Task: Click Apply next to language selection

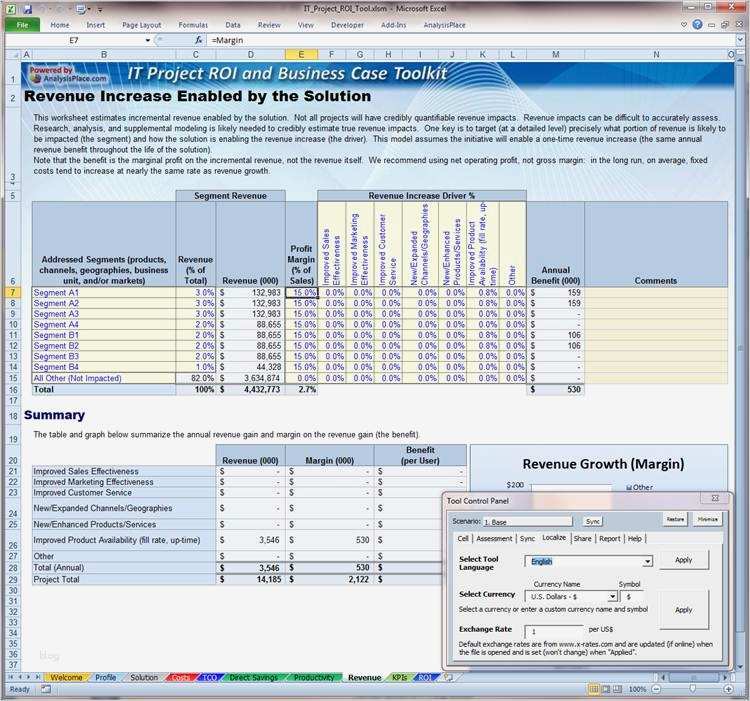Action: tap(684, 560)
